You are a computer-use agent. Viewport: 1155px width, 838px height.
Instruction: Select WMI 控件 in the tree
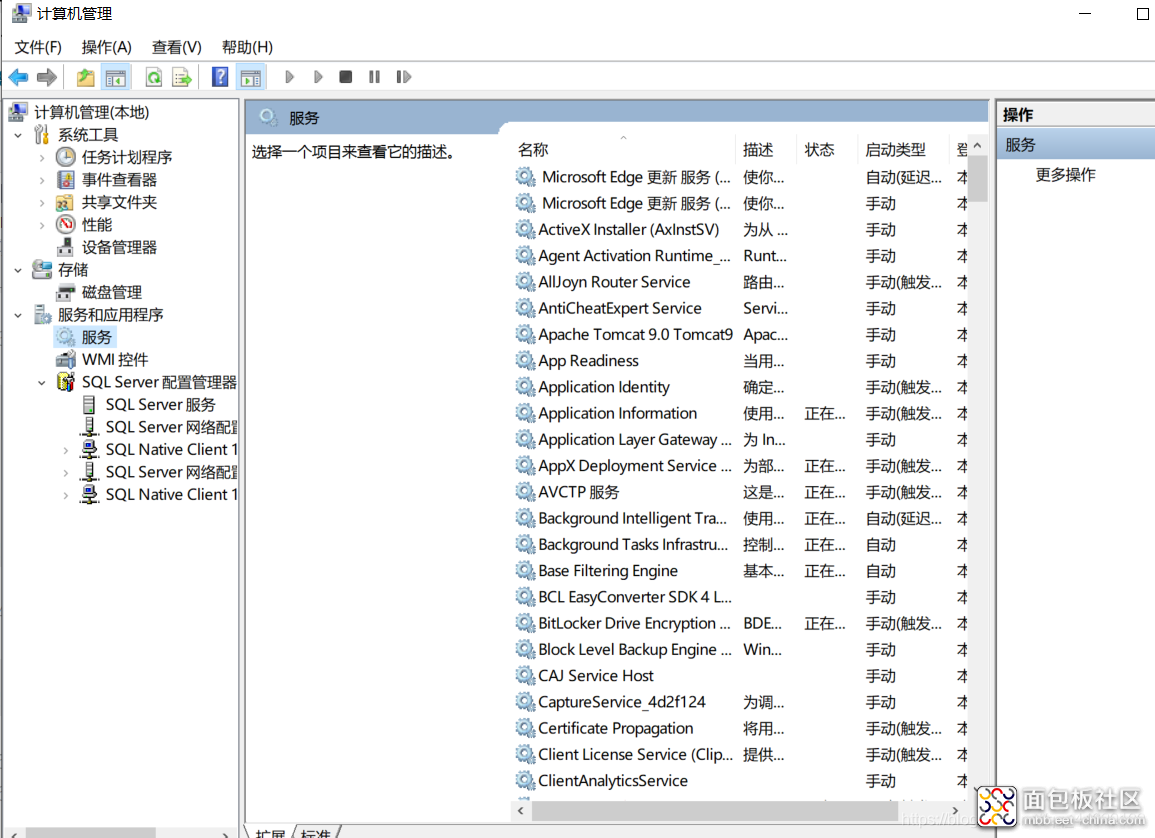tap(114, 359)
